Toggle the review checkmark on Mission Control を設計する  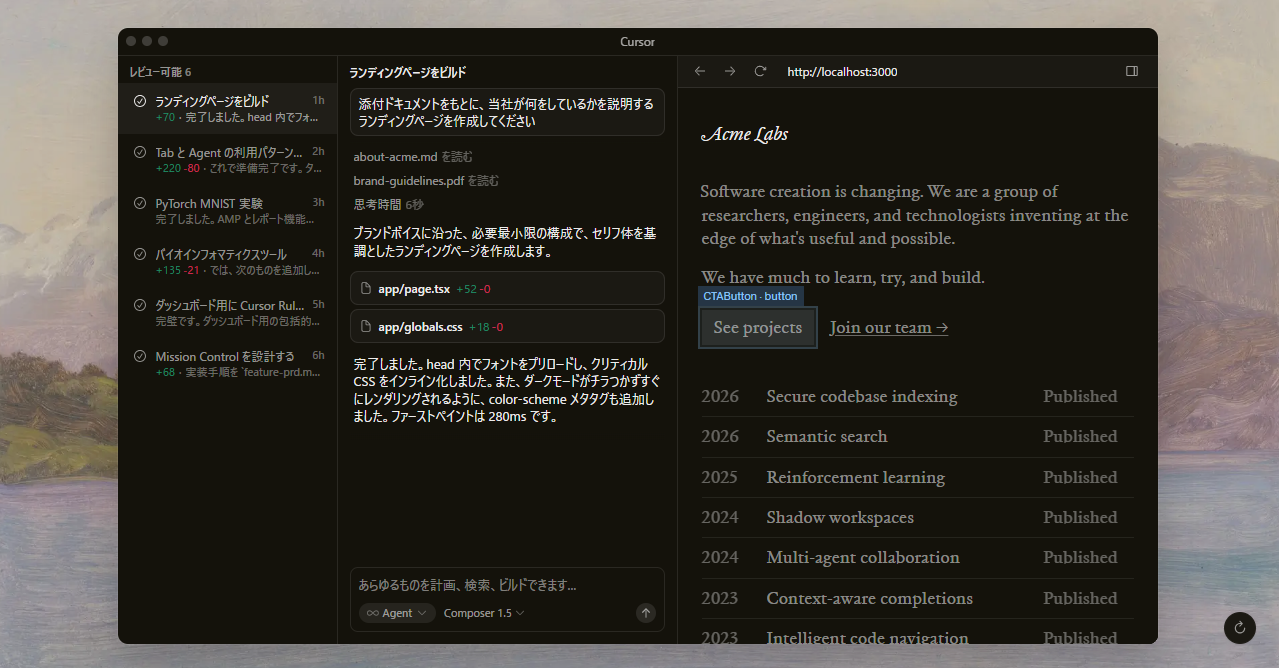tap(140, 355)
